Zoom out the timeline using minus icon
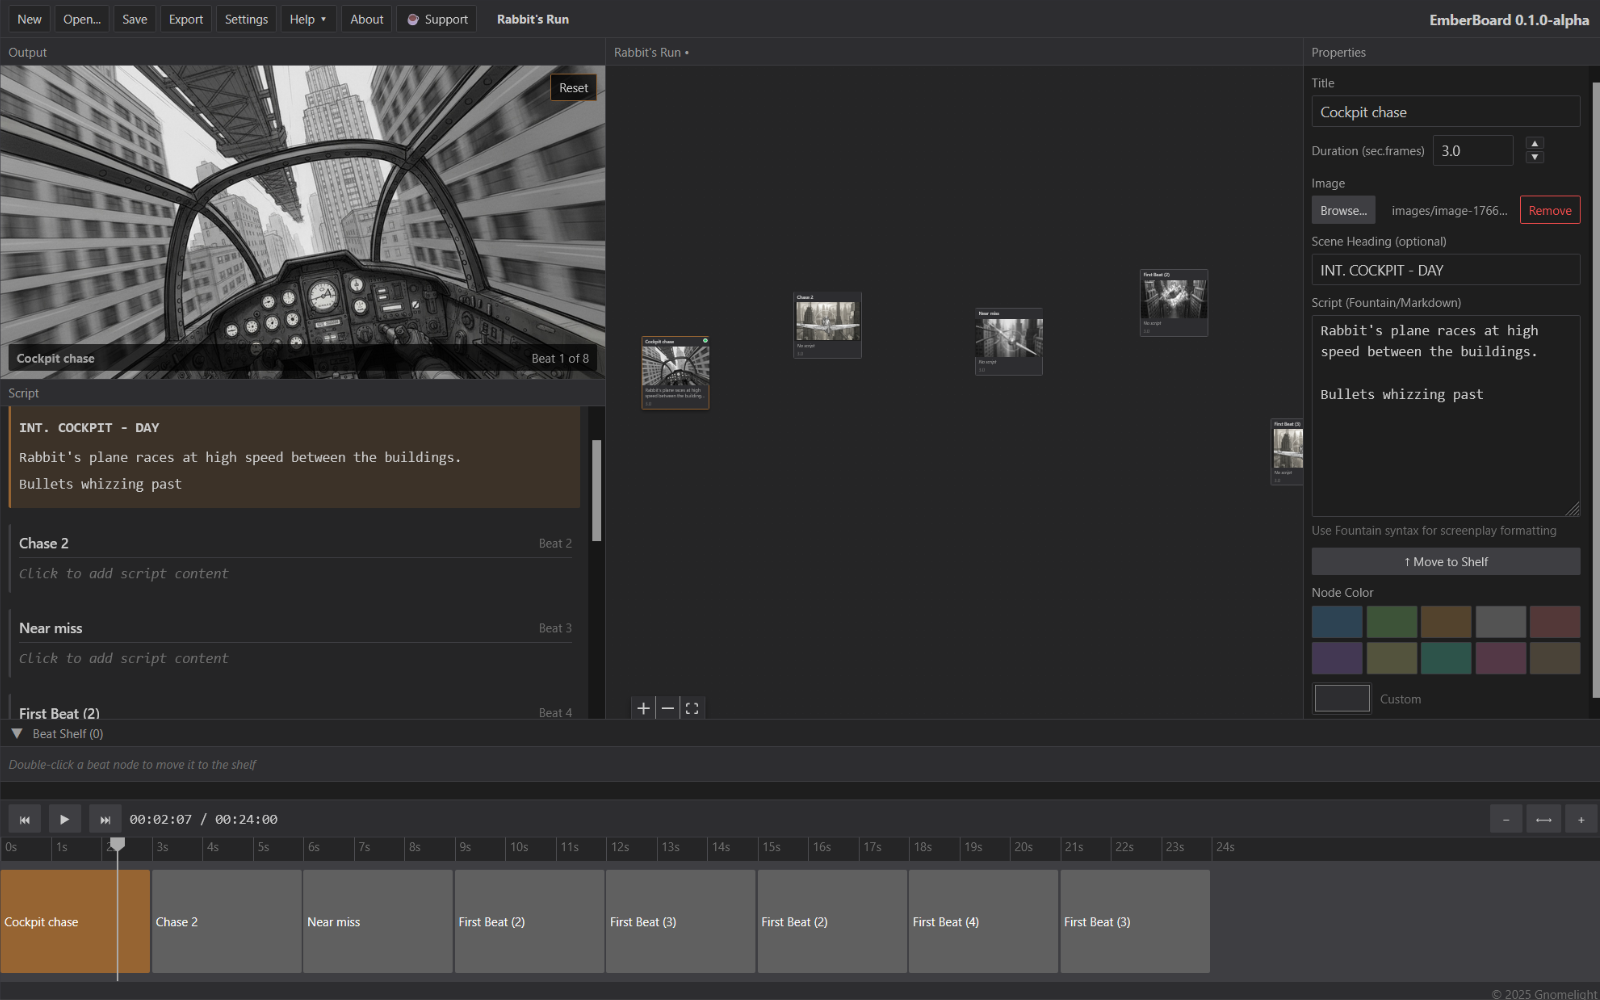1600x1000 pixels. pyautogui.click(x=1505, y=818)
